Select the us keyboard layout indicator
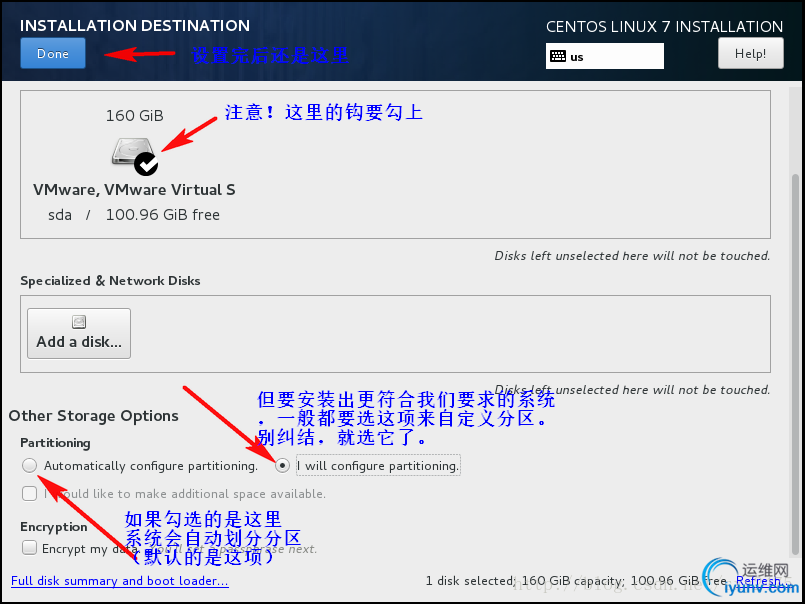The image size is (805, 604). pyautogui.click(x=605, y=56)
